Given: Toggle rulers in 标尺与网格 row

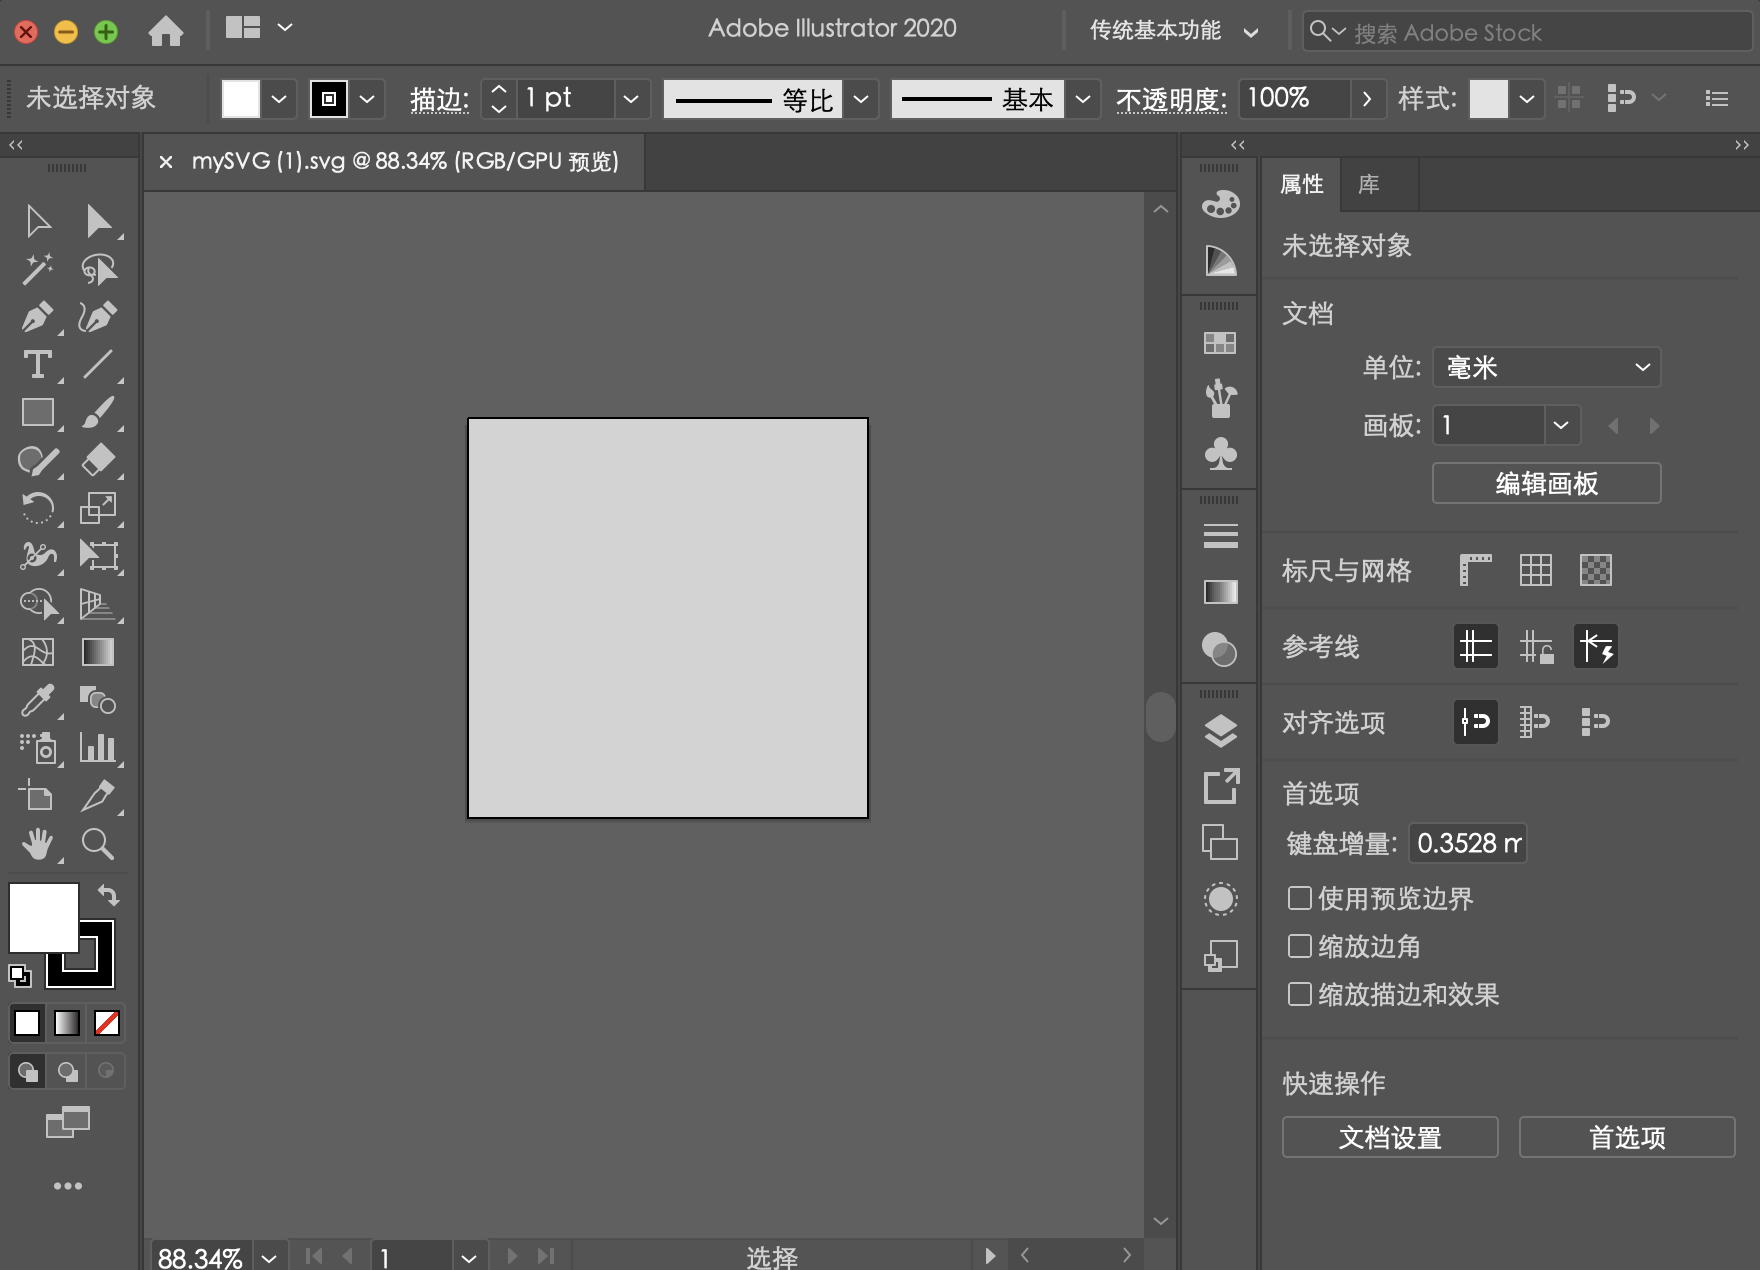Looking at the screenshot, I should [x=1475, y=570].
